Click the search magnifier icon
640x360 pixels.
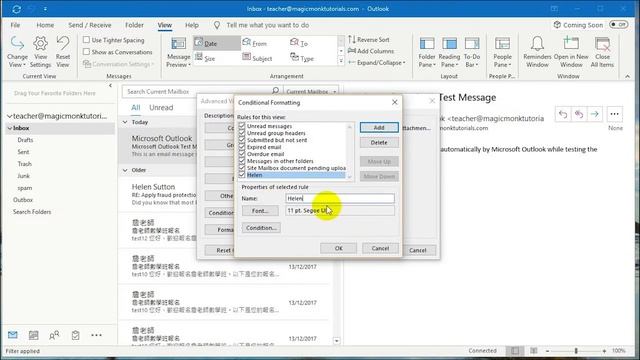(276, 91)
